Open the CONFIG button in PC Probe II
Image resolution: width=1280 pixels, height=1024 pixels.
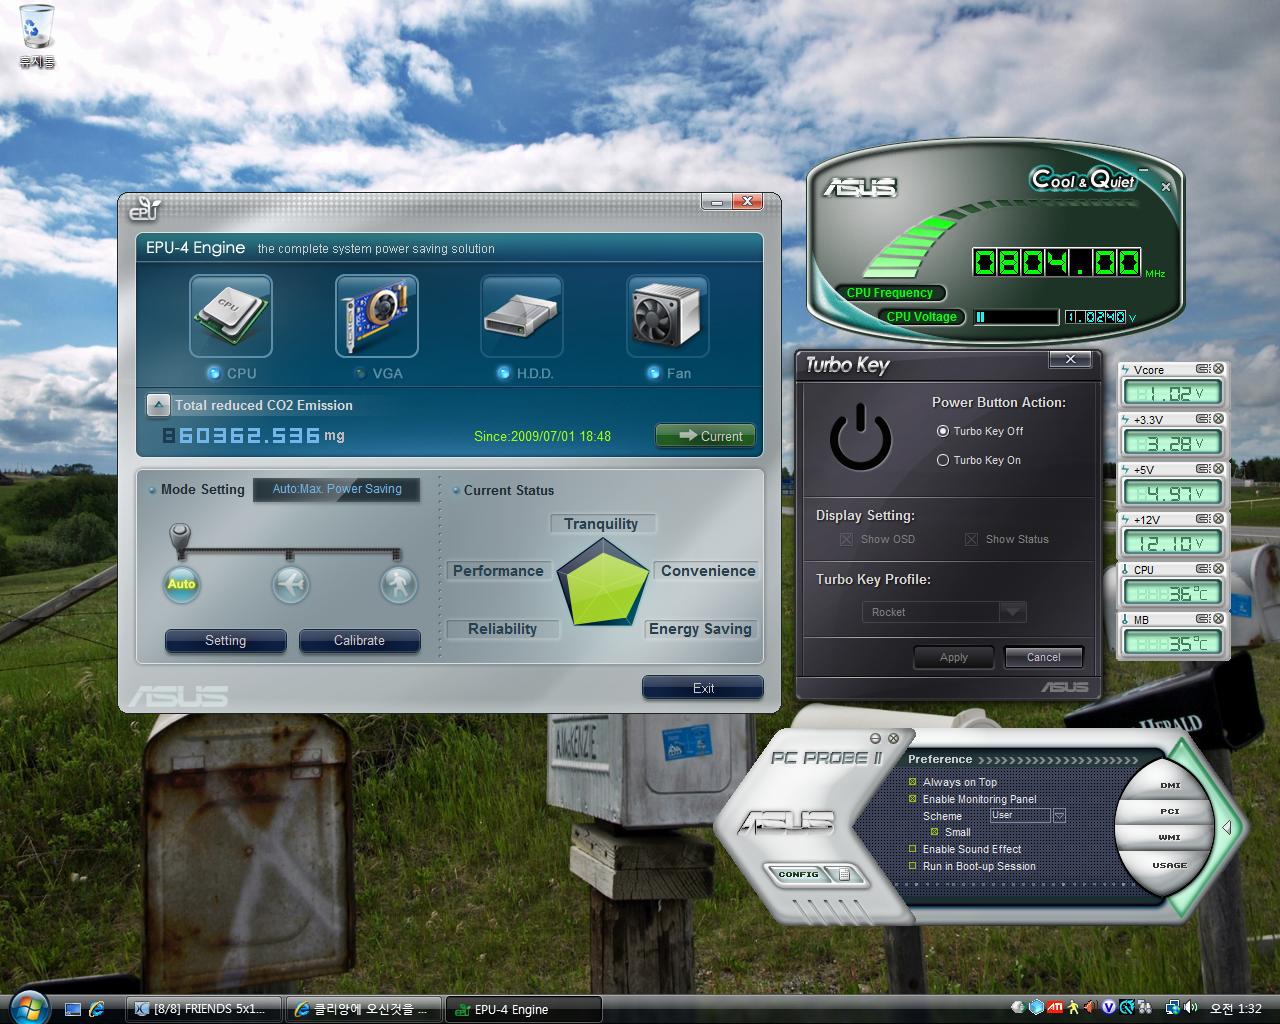tap(799, 875)
